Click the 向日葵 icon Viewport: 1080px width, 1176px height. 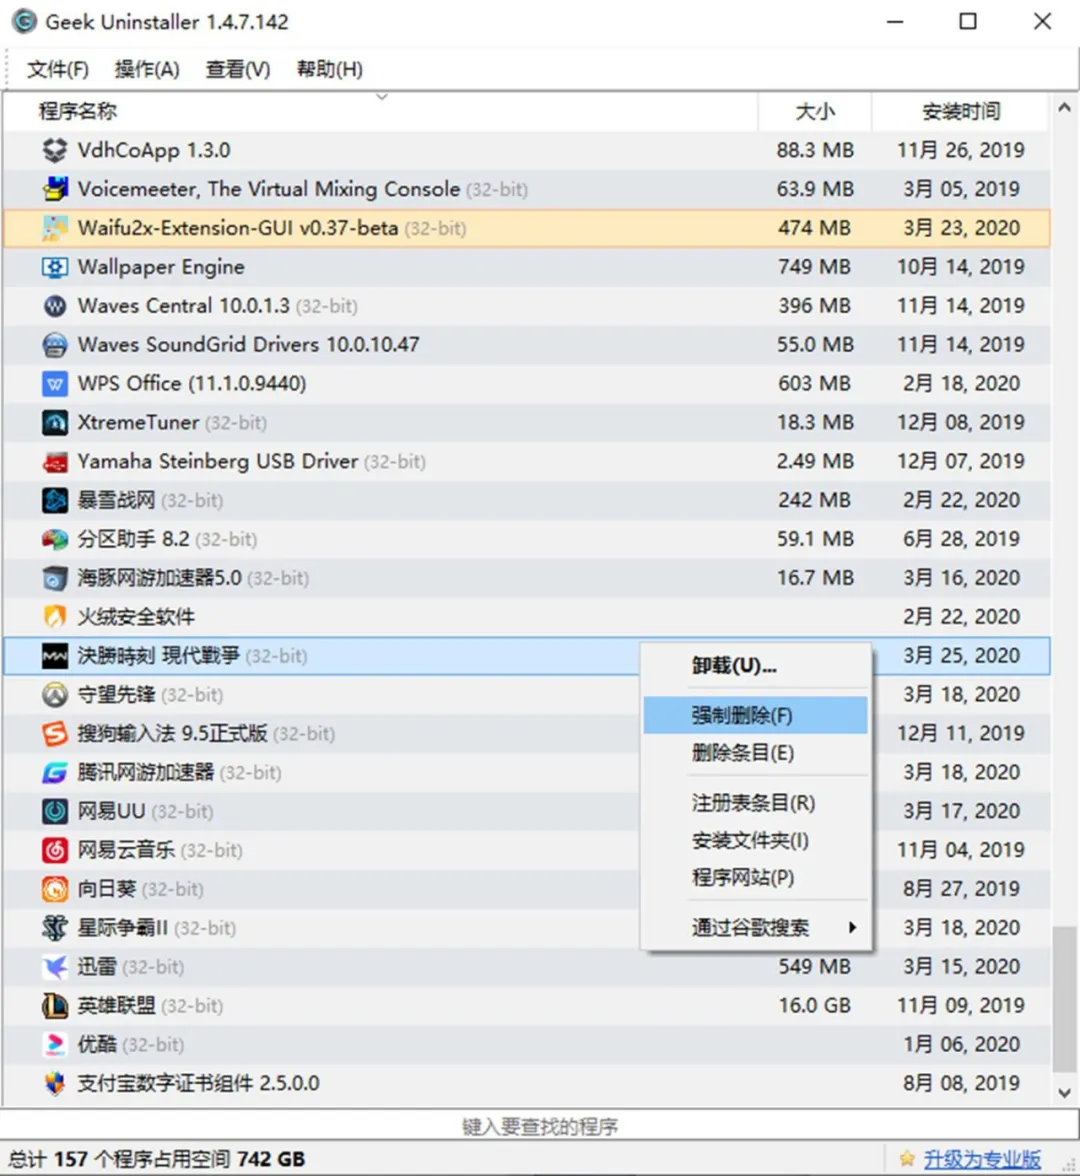coord(54,890)
